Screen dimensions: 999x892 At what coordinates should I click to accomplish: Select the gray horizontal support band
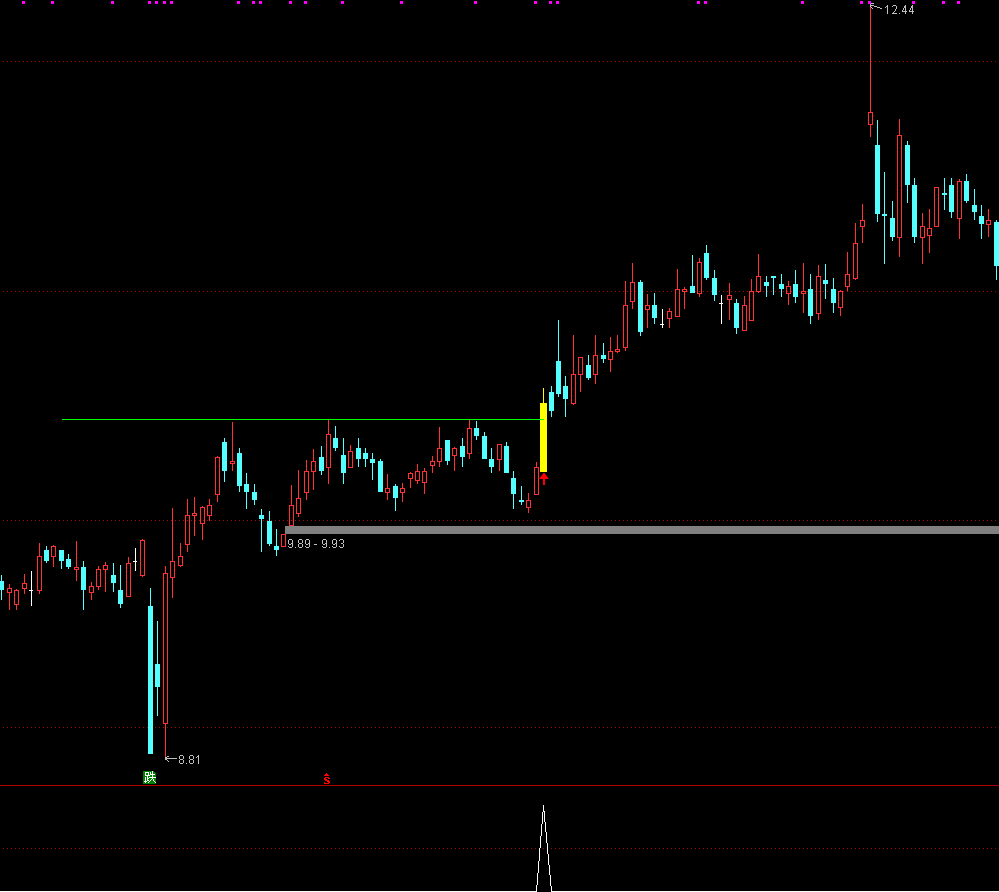pos(640,530)
